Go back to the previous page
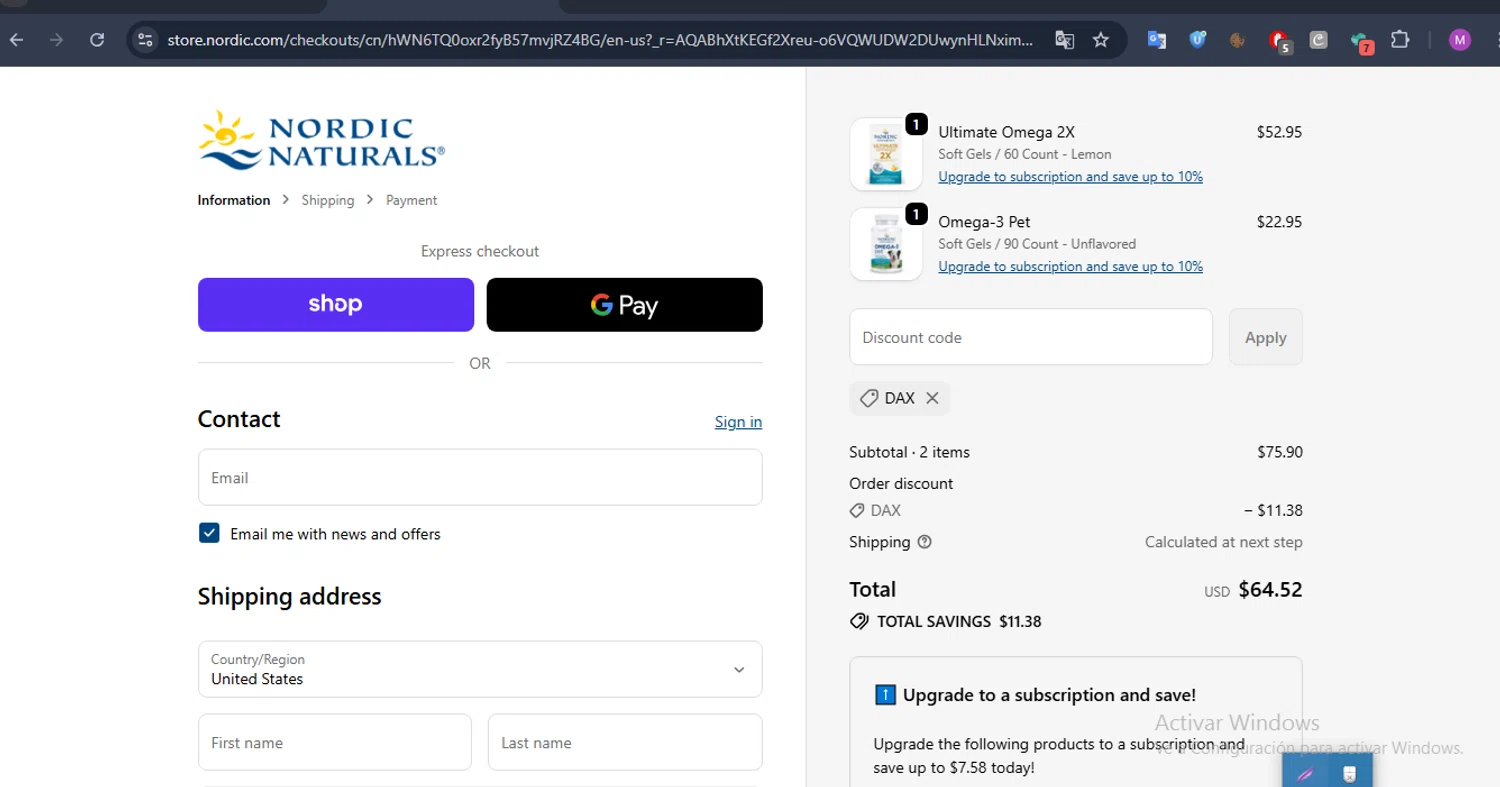1500x787 pixels. pos(16,40)
